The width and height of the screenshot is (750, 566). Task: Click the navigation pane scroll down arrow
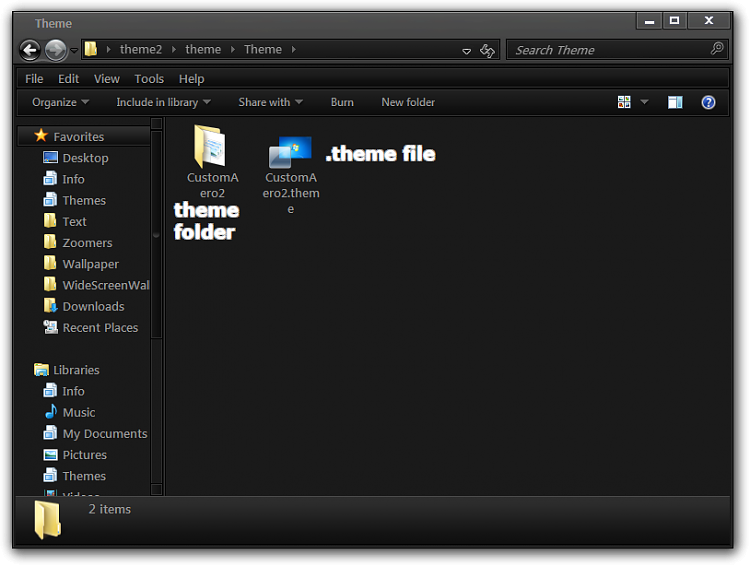pos(156,489)
